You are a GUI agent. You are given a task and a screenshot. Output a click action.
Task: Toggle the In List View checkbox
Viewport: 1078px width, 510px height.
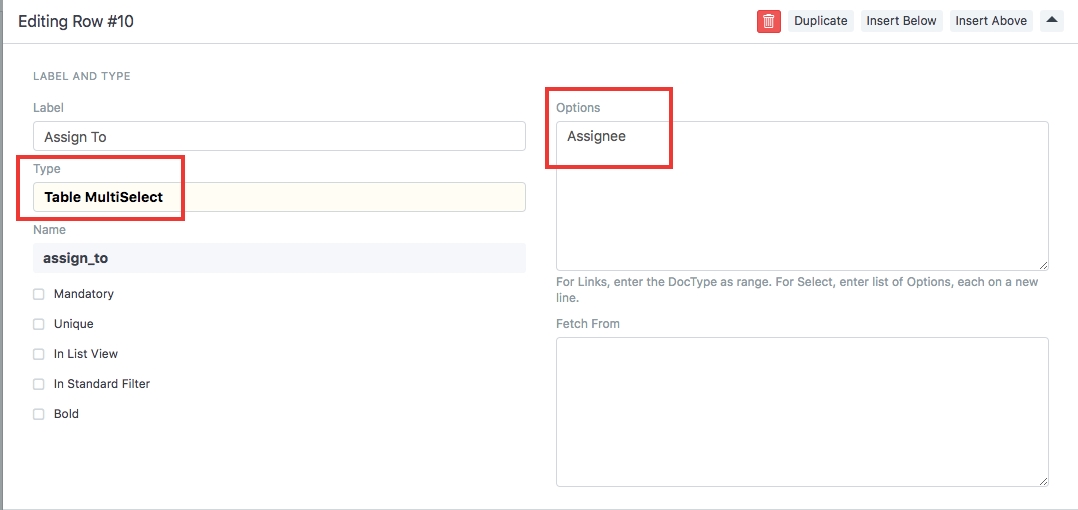39,354
